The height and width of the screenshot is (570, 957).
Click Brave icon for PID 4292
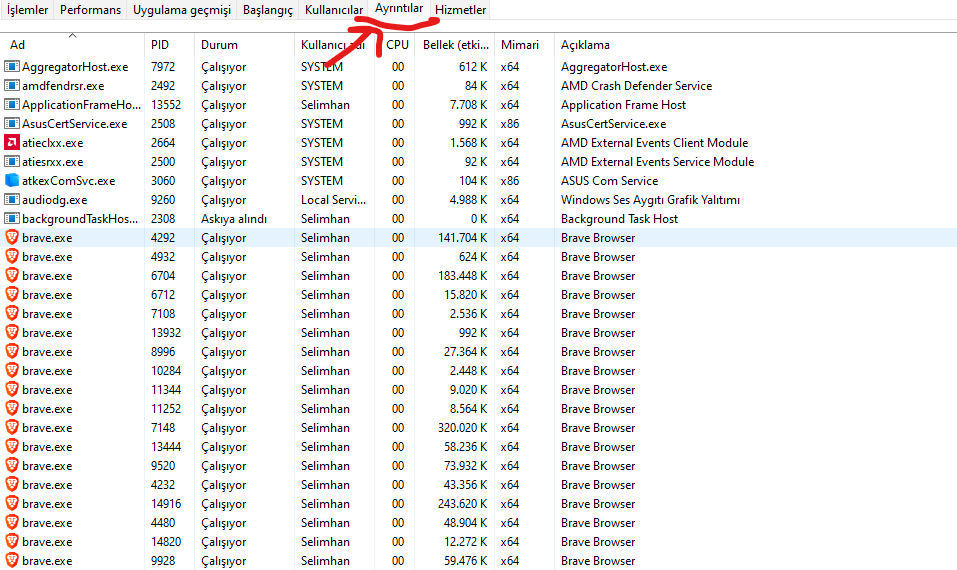tap(12, 237)
